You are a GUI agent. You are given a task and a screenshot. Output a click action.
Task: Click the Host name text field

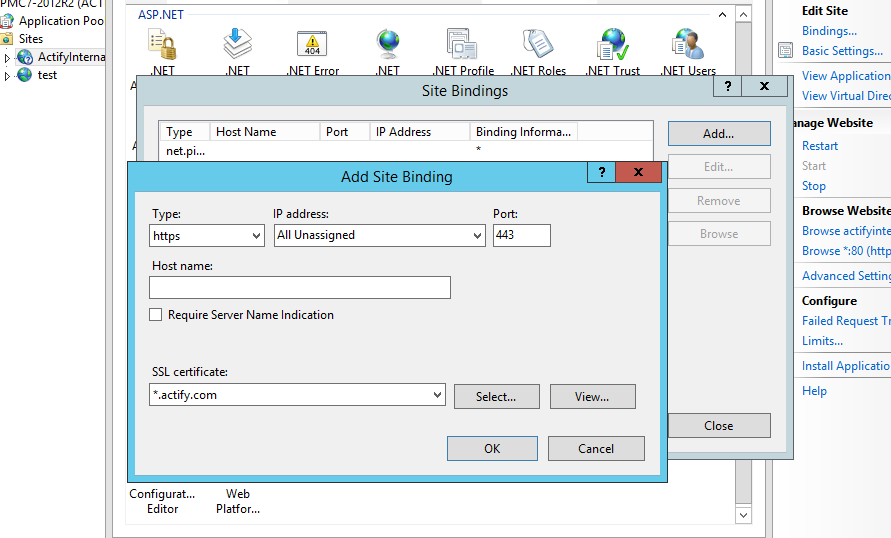click(x=300, y=288)
